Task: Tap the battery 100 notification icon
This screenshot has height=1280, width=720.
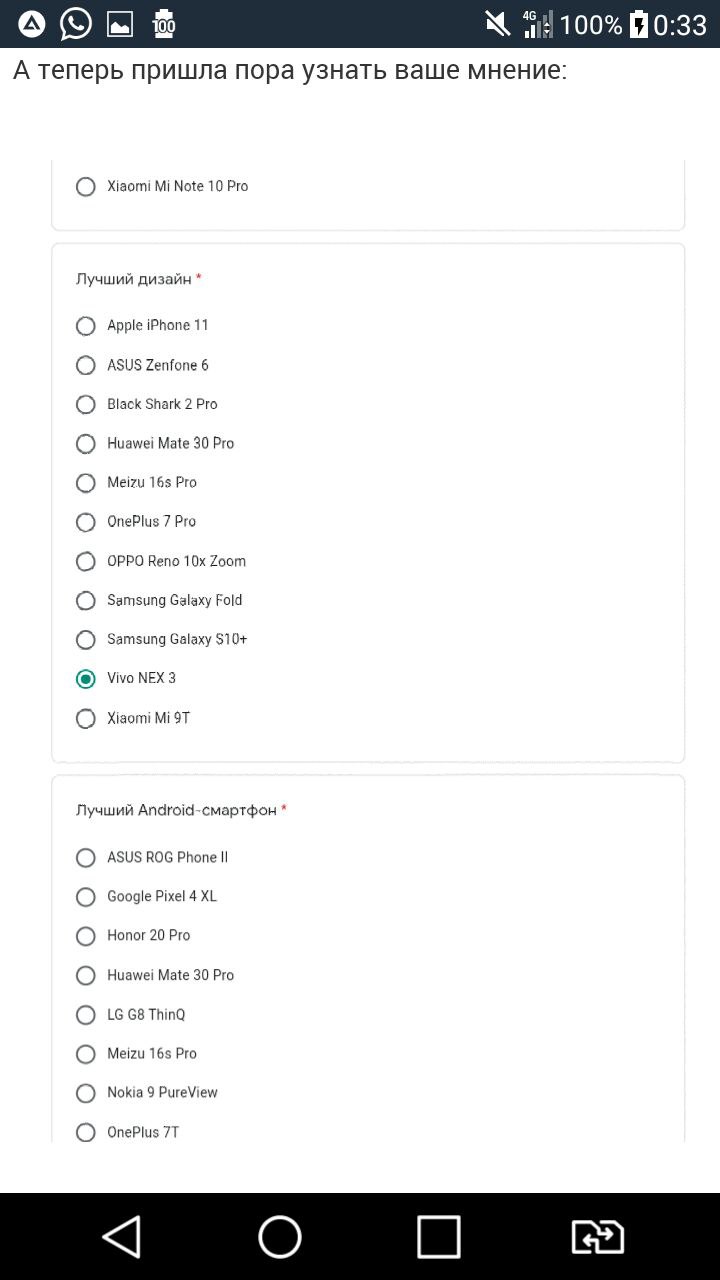Action: (x=164, y=24)
